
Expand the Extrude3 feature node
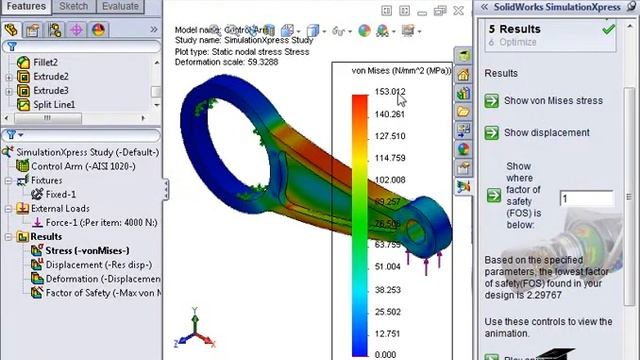[9, 91]
